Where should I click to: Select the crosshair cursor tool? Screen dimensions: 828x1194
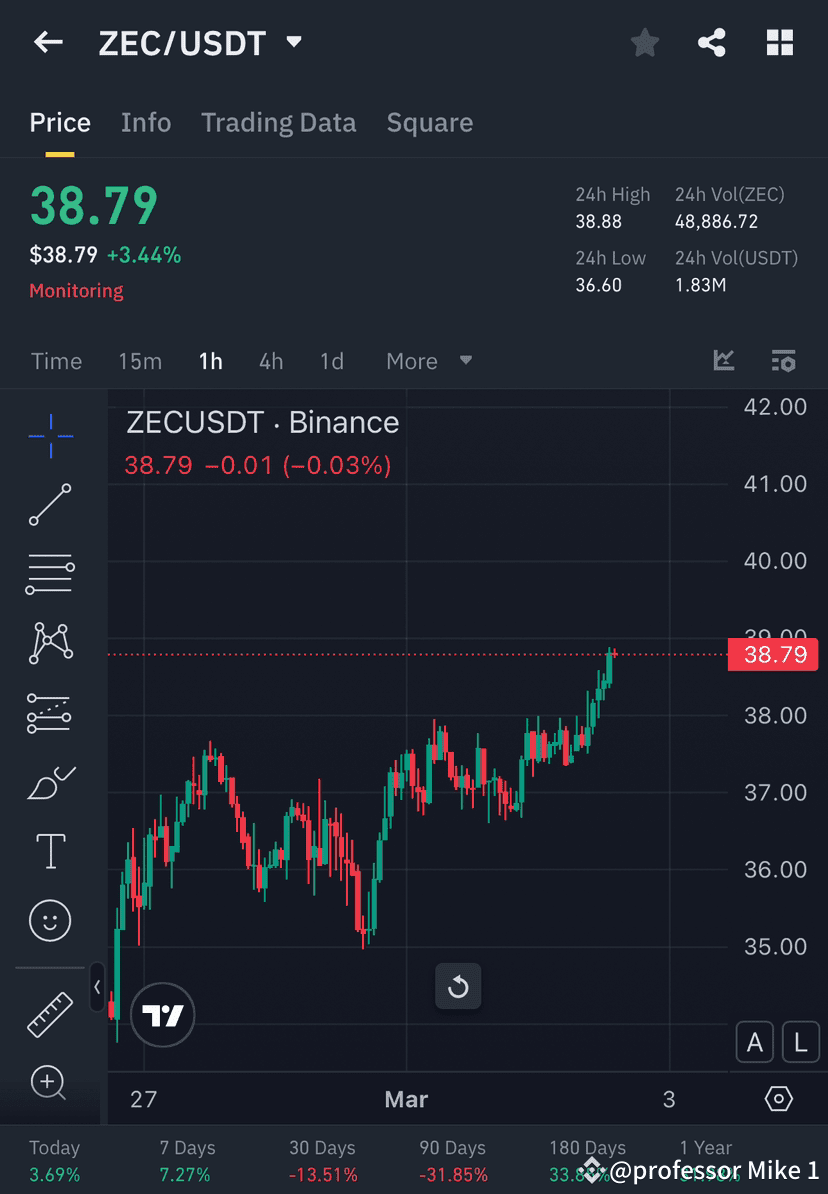tap(50, 435)
